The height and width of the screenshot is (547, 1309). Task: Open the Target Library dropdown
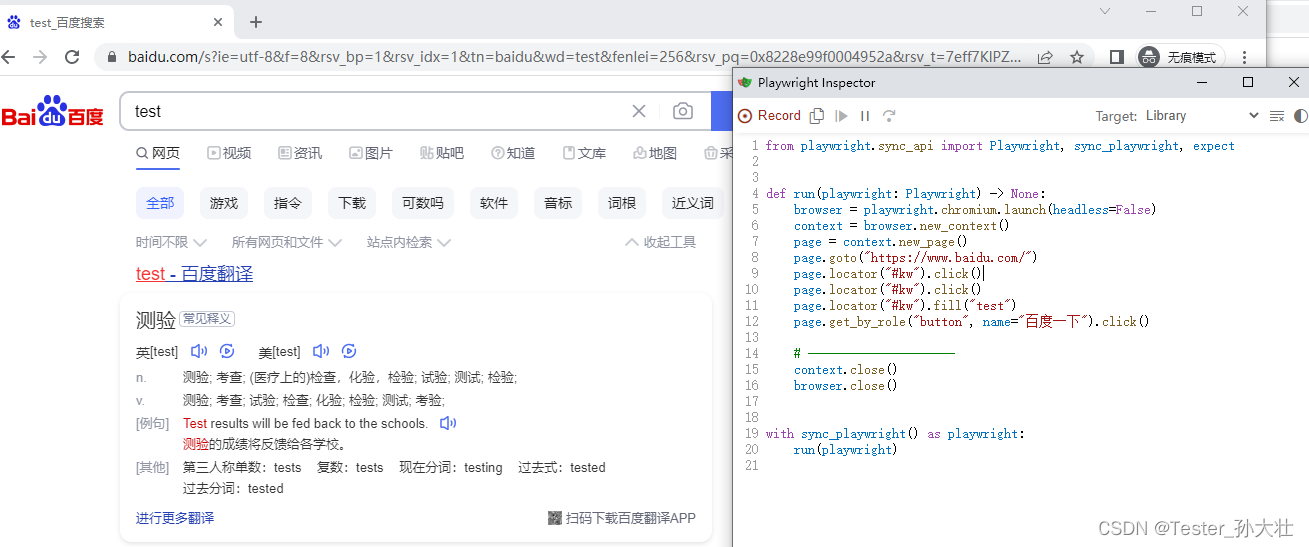(1202, 116)
